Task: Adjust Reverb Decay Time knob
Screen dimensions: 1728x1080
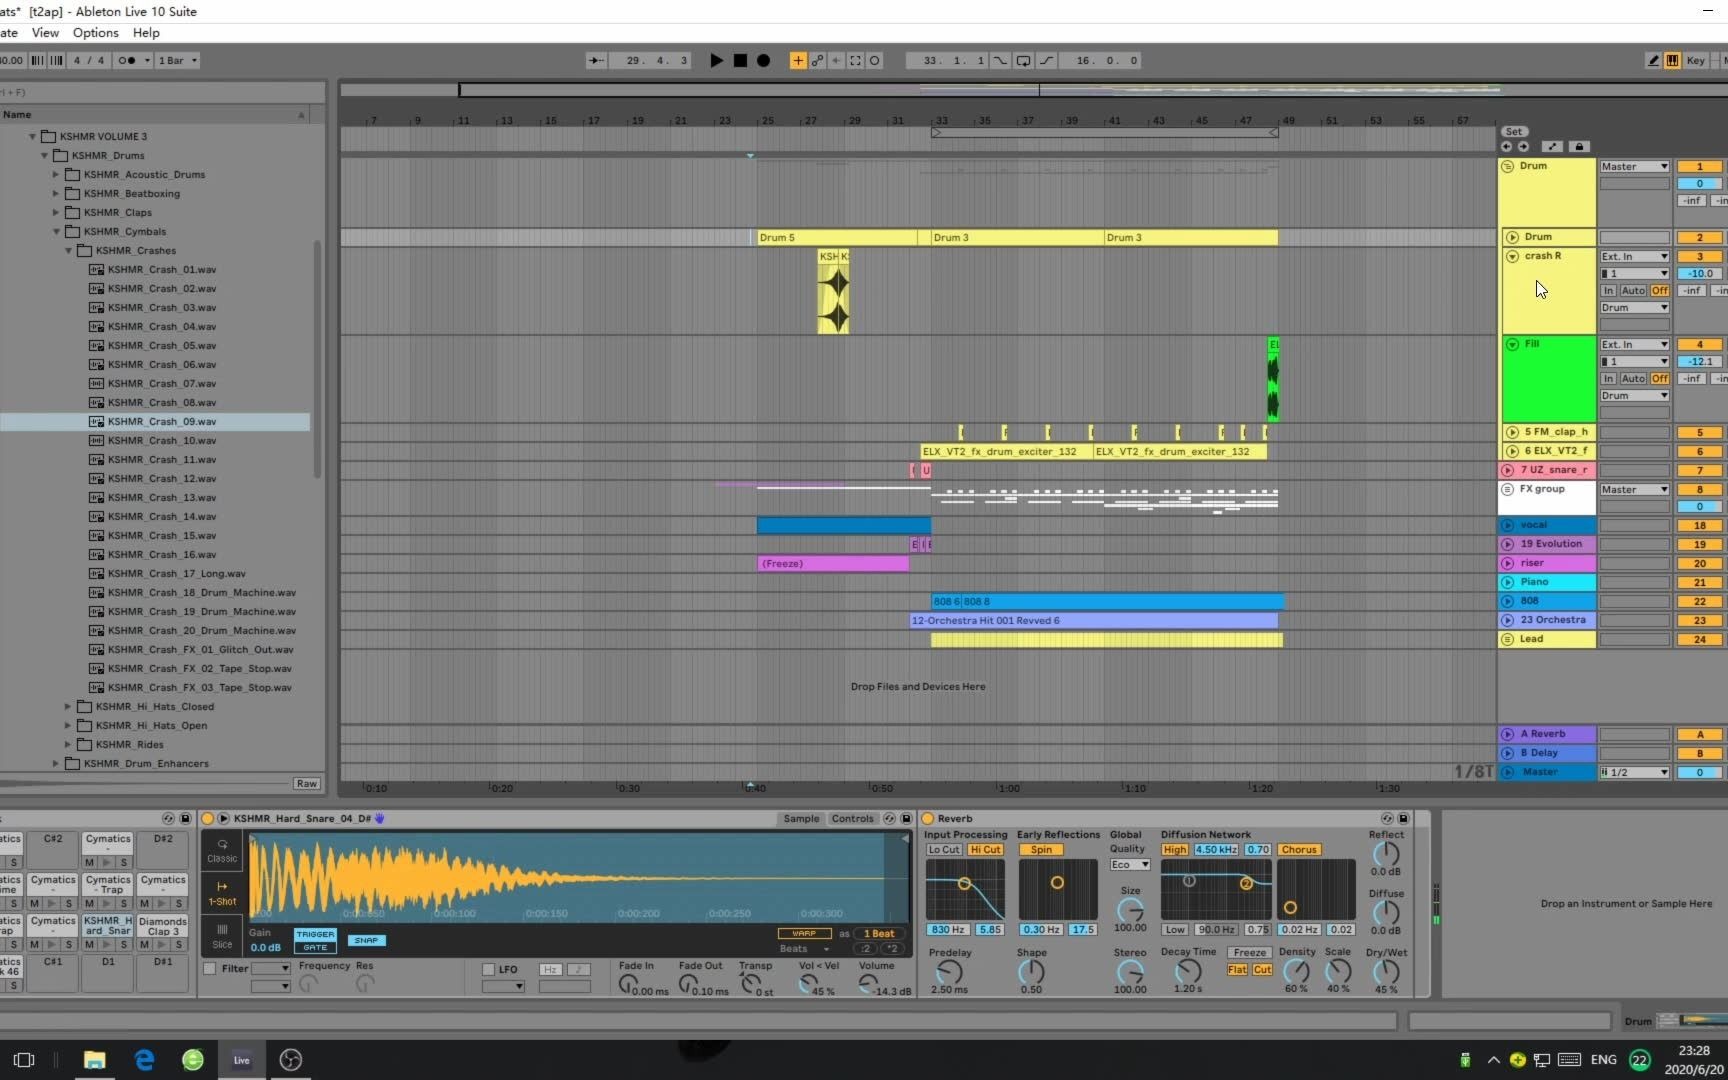Action: pos(1188,970)
